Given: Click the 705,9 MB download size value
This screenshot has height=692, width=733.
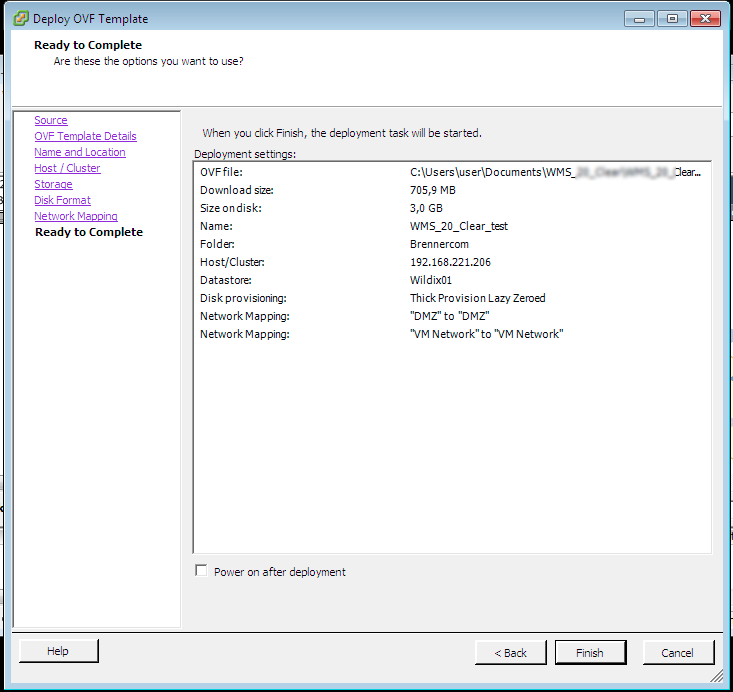Looking at the screenshot, I should [x=432, y=190].
